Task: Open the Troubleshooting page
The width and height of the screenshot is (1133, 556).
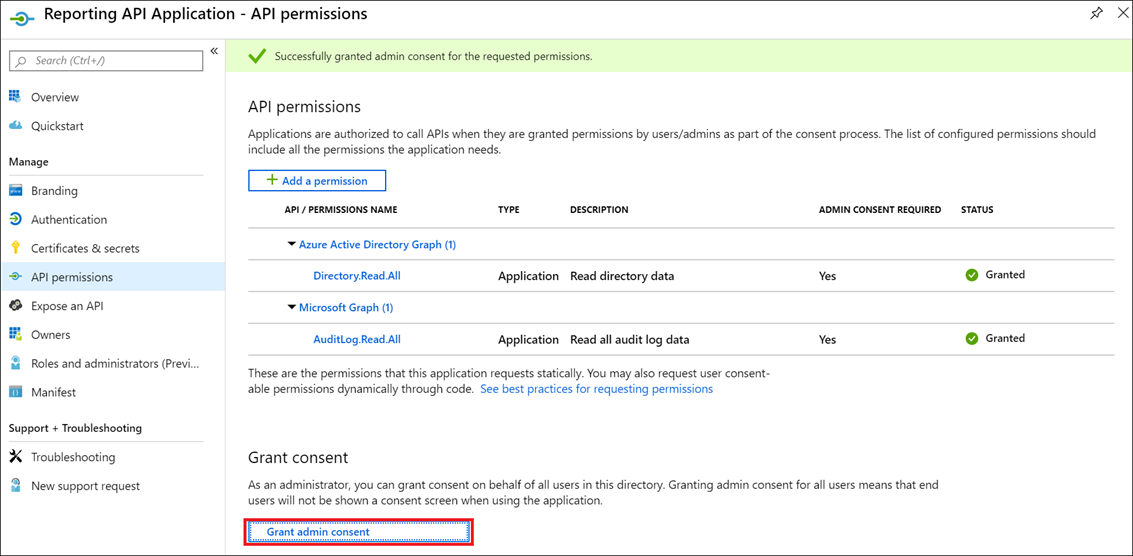Action: pyautogui.click(x=73, y=457)
